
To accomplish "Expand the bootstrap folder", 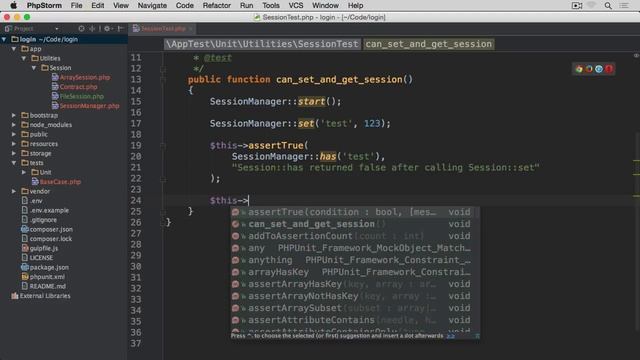I will click(14, 115).
